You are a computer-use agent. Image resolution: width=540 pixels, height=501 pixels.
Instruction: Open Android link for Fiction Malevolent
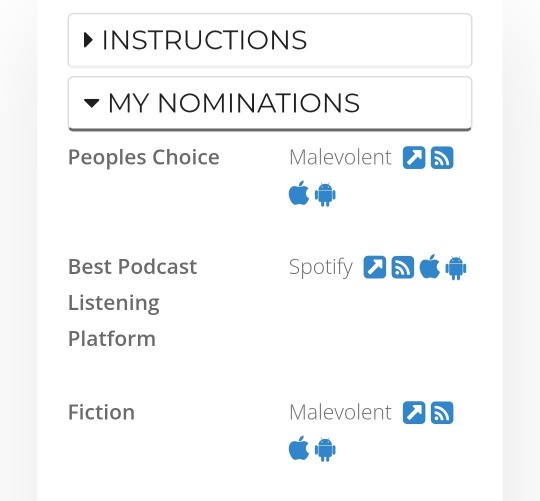tap(325, 449)
